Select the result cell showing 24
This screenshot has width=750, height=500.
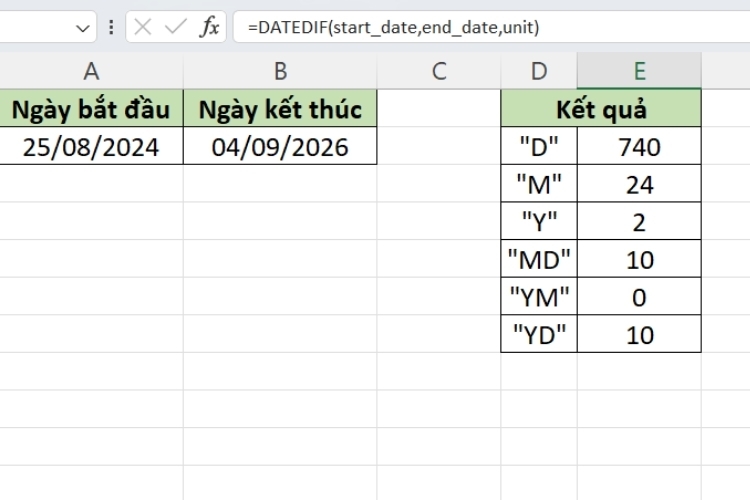pyautogui.click(x=640, y=184)
